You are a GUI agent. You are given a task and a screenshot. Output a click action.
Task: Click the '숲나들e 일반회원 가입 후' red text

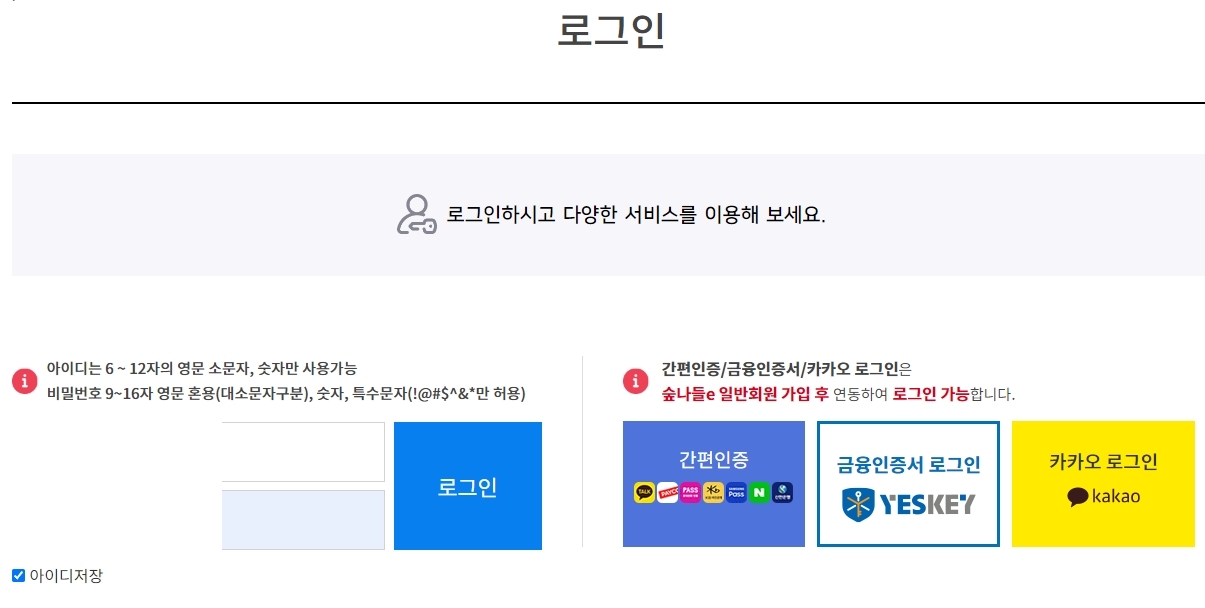click(745, 394)
